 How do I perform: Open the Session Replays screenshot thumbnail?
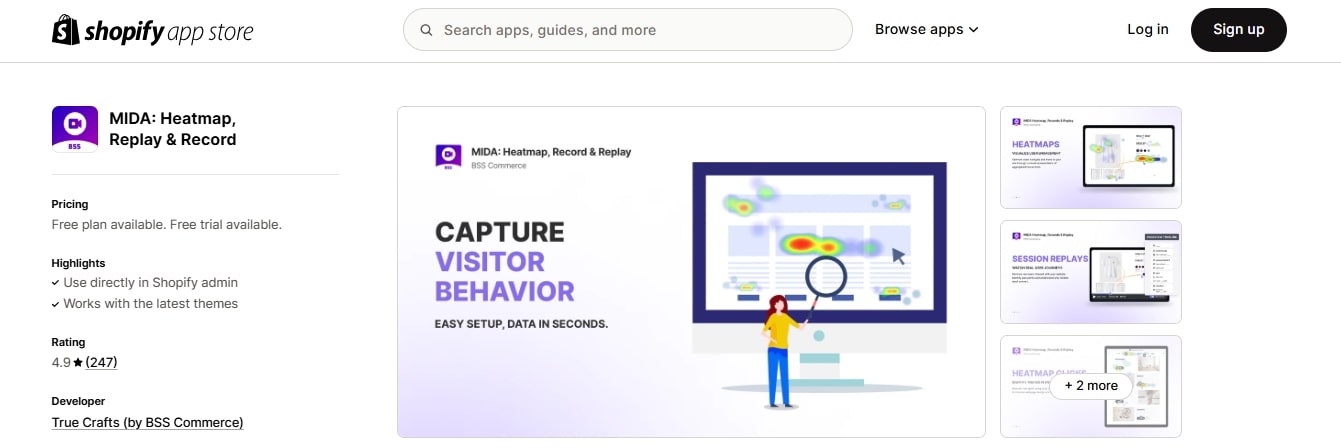click(1091, 272)
